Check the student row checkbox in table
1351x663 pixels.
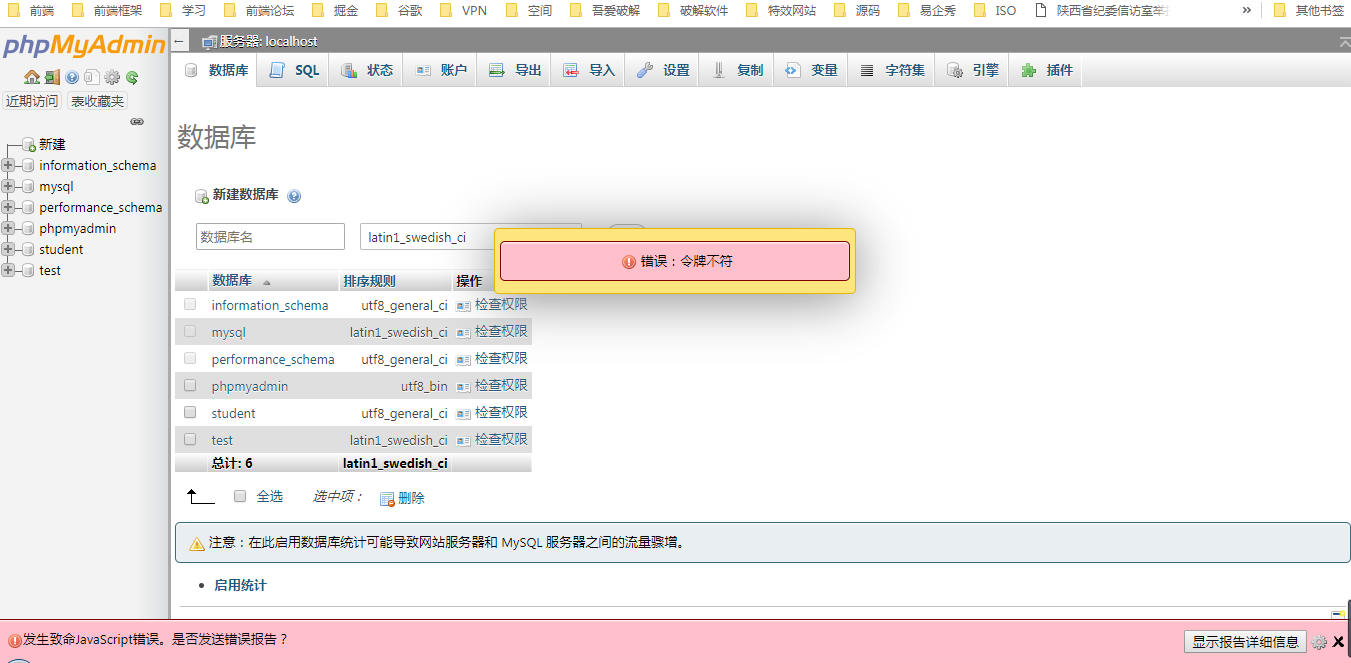pos(190,412)
